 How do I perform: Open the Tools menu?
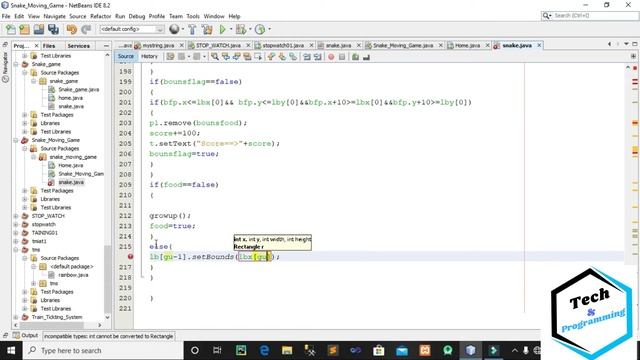coord(193,16)
